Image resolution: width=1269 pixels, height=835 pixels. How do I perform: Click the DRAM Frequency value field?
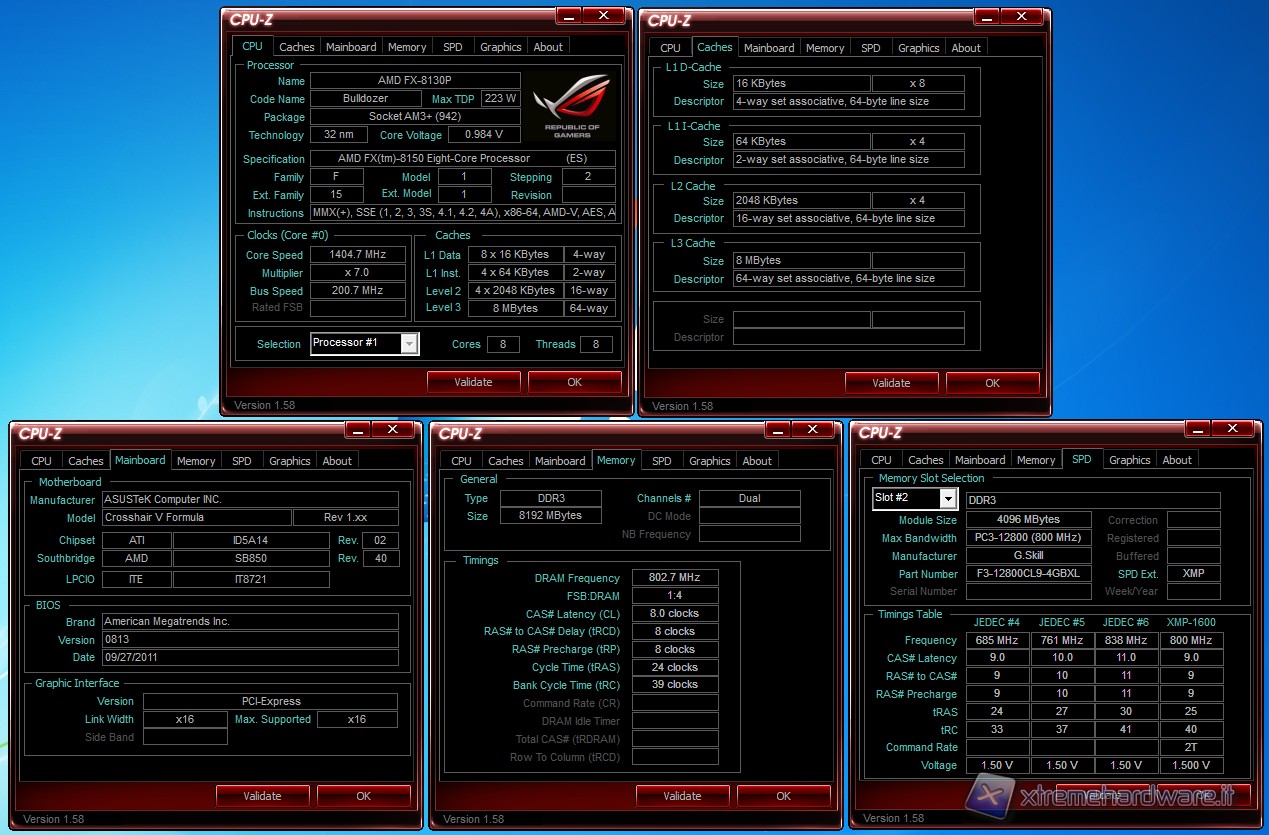pyautogui.click(x=674, y=578)
